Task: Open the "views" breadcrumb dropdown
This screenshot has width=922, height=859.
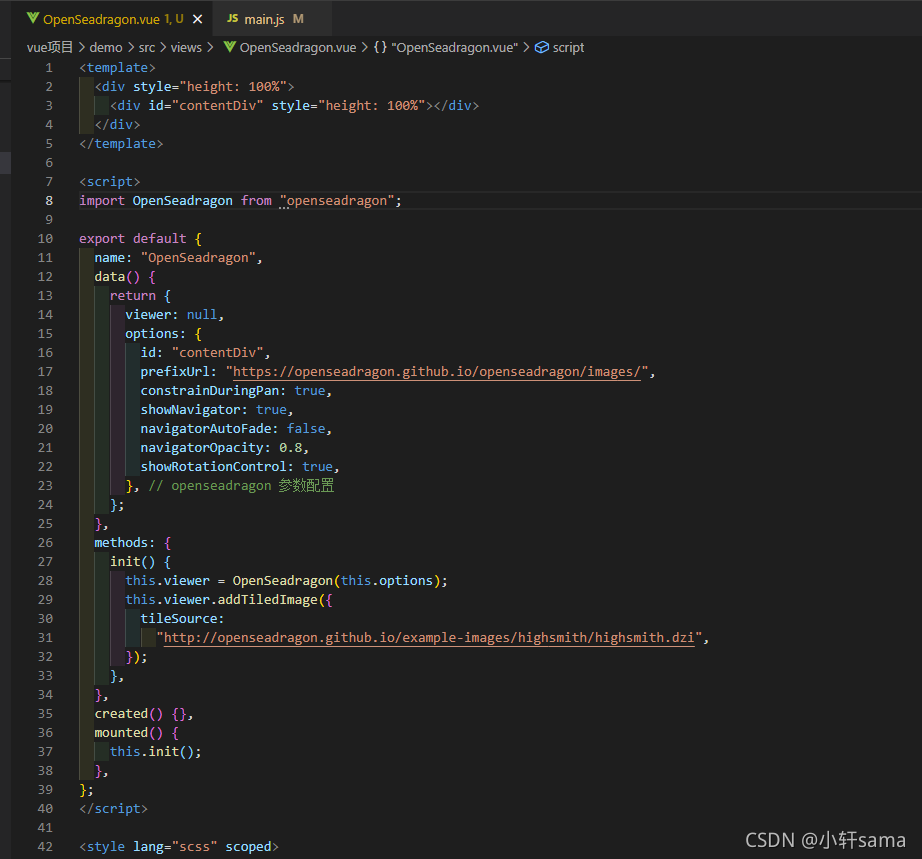Action: tap(186, 47)
